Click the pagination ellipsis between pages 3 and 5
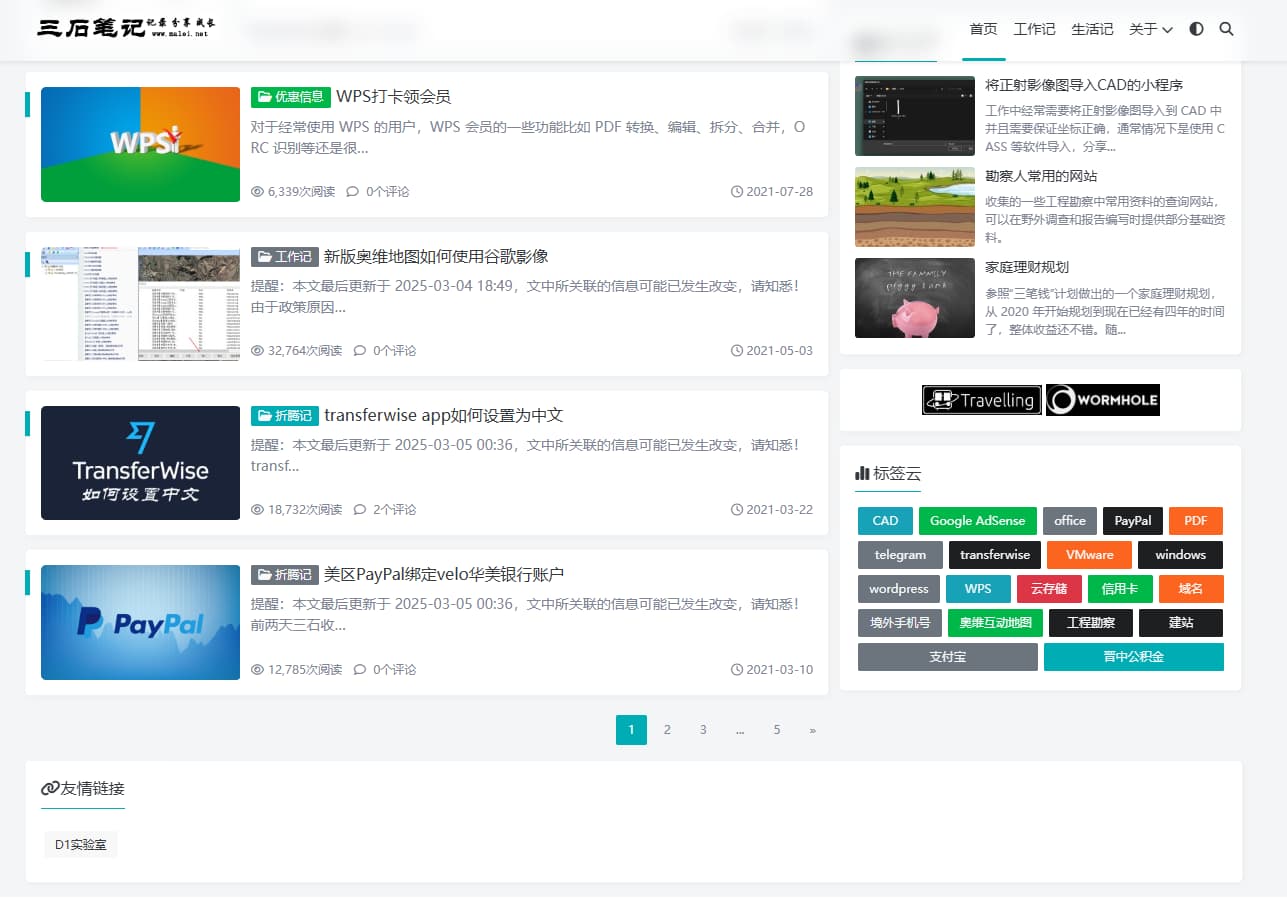The height and width of the screenshot is (916, 1287). click(x=740, y=730)
